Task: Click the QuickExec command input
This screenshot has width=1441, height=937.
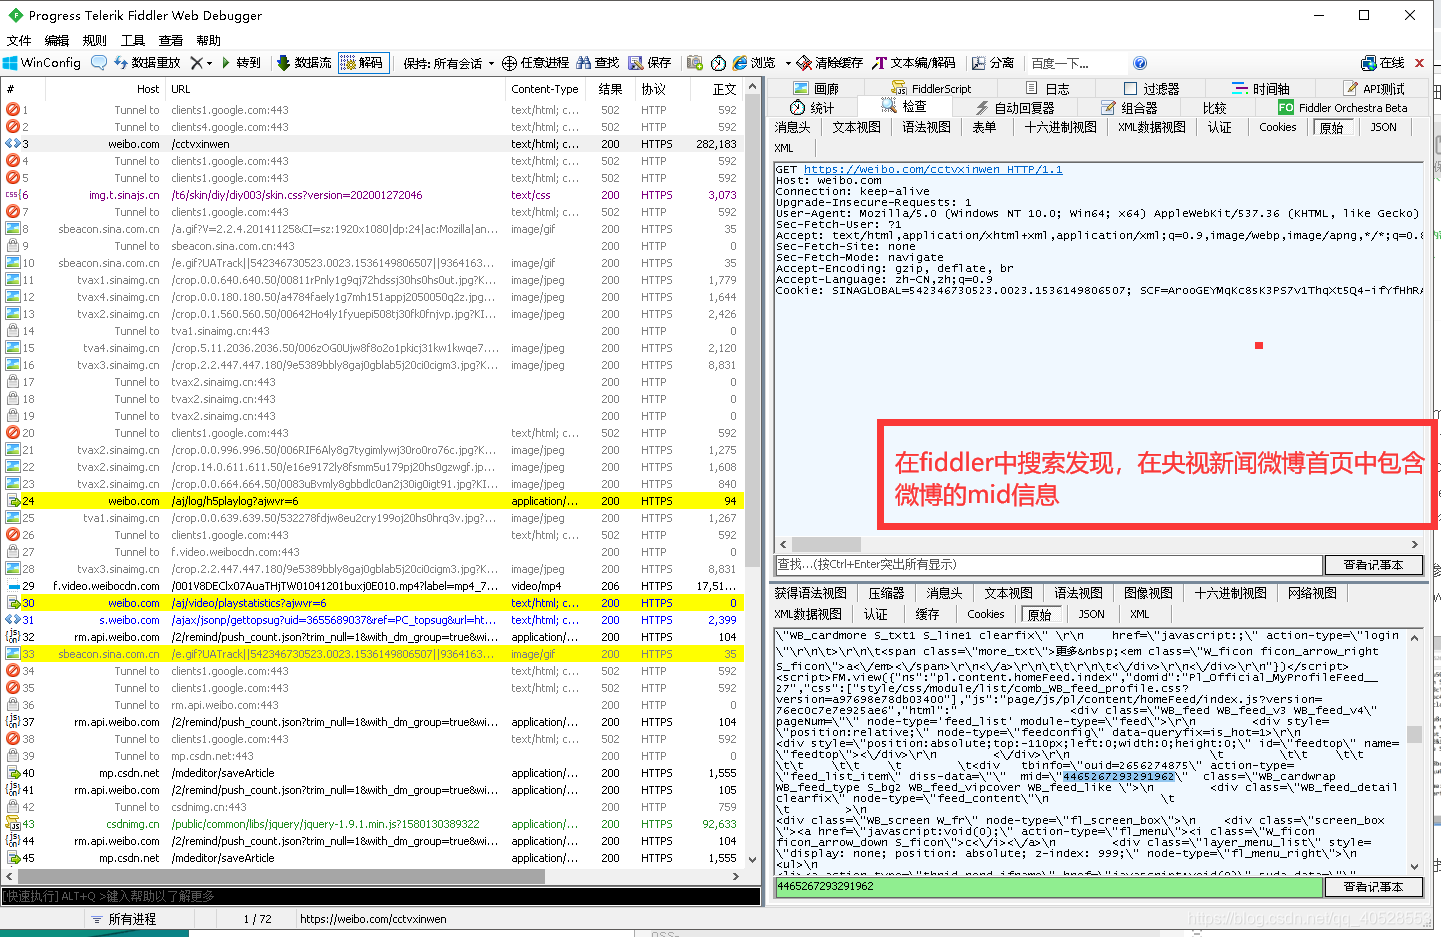Action: coord(380,896)
